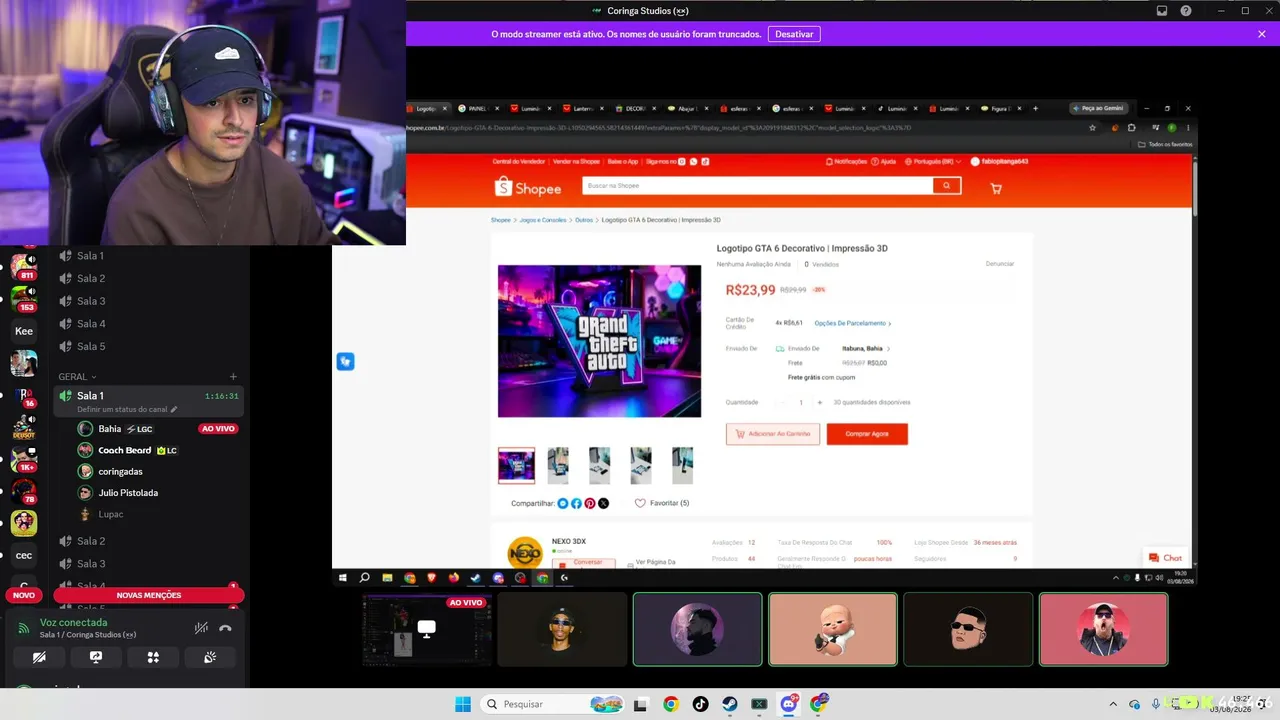The height and width of the screenshot is (720, 1280).
Task: Open Discord help from the title bar
Action: click(1186, 11)
